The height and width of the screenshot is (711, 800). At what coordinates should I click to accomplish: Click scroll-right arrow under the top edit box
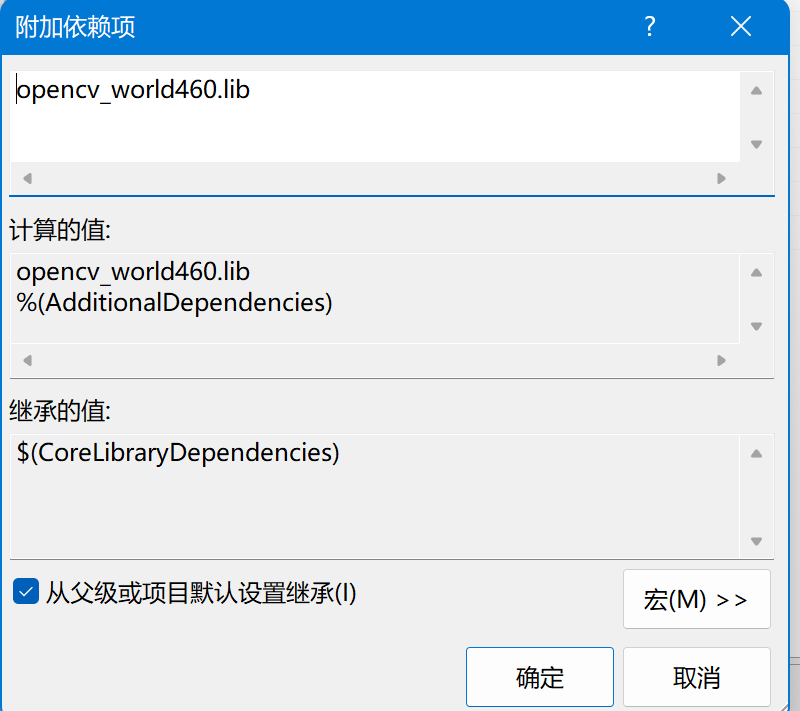click(x=721, y=179)
